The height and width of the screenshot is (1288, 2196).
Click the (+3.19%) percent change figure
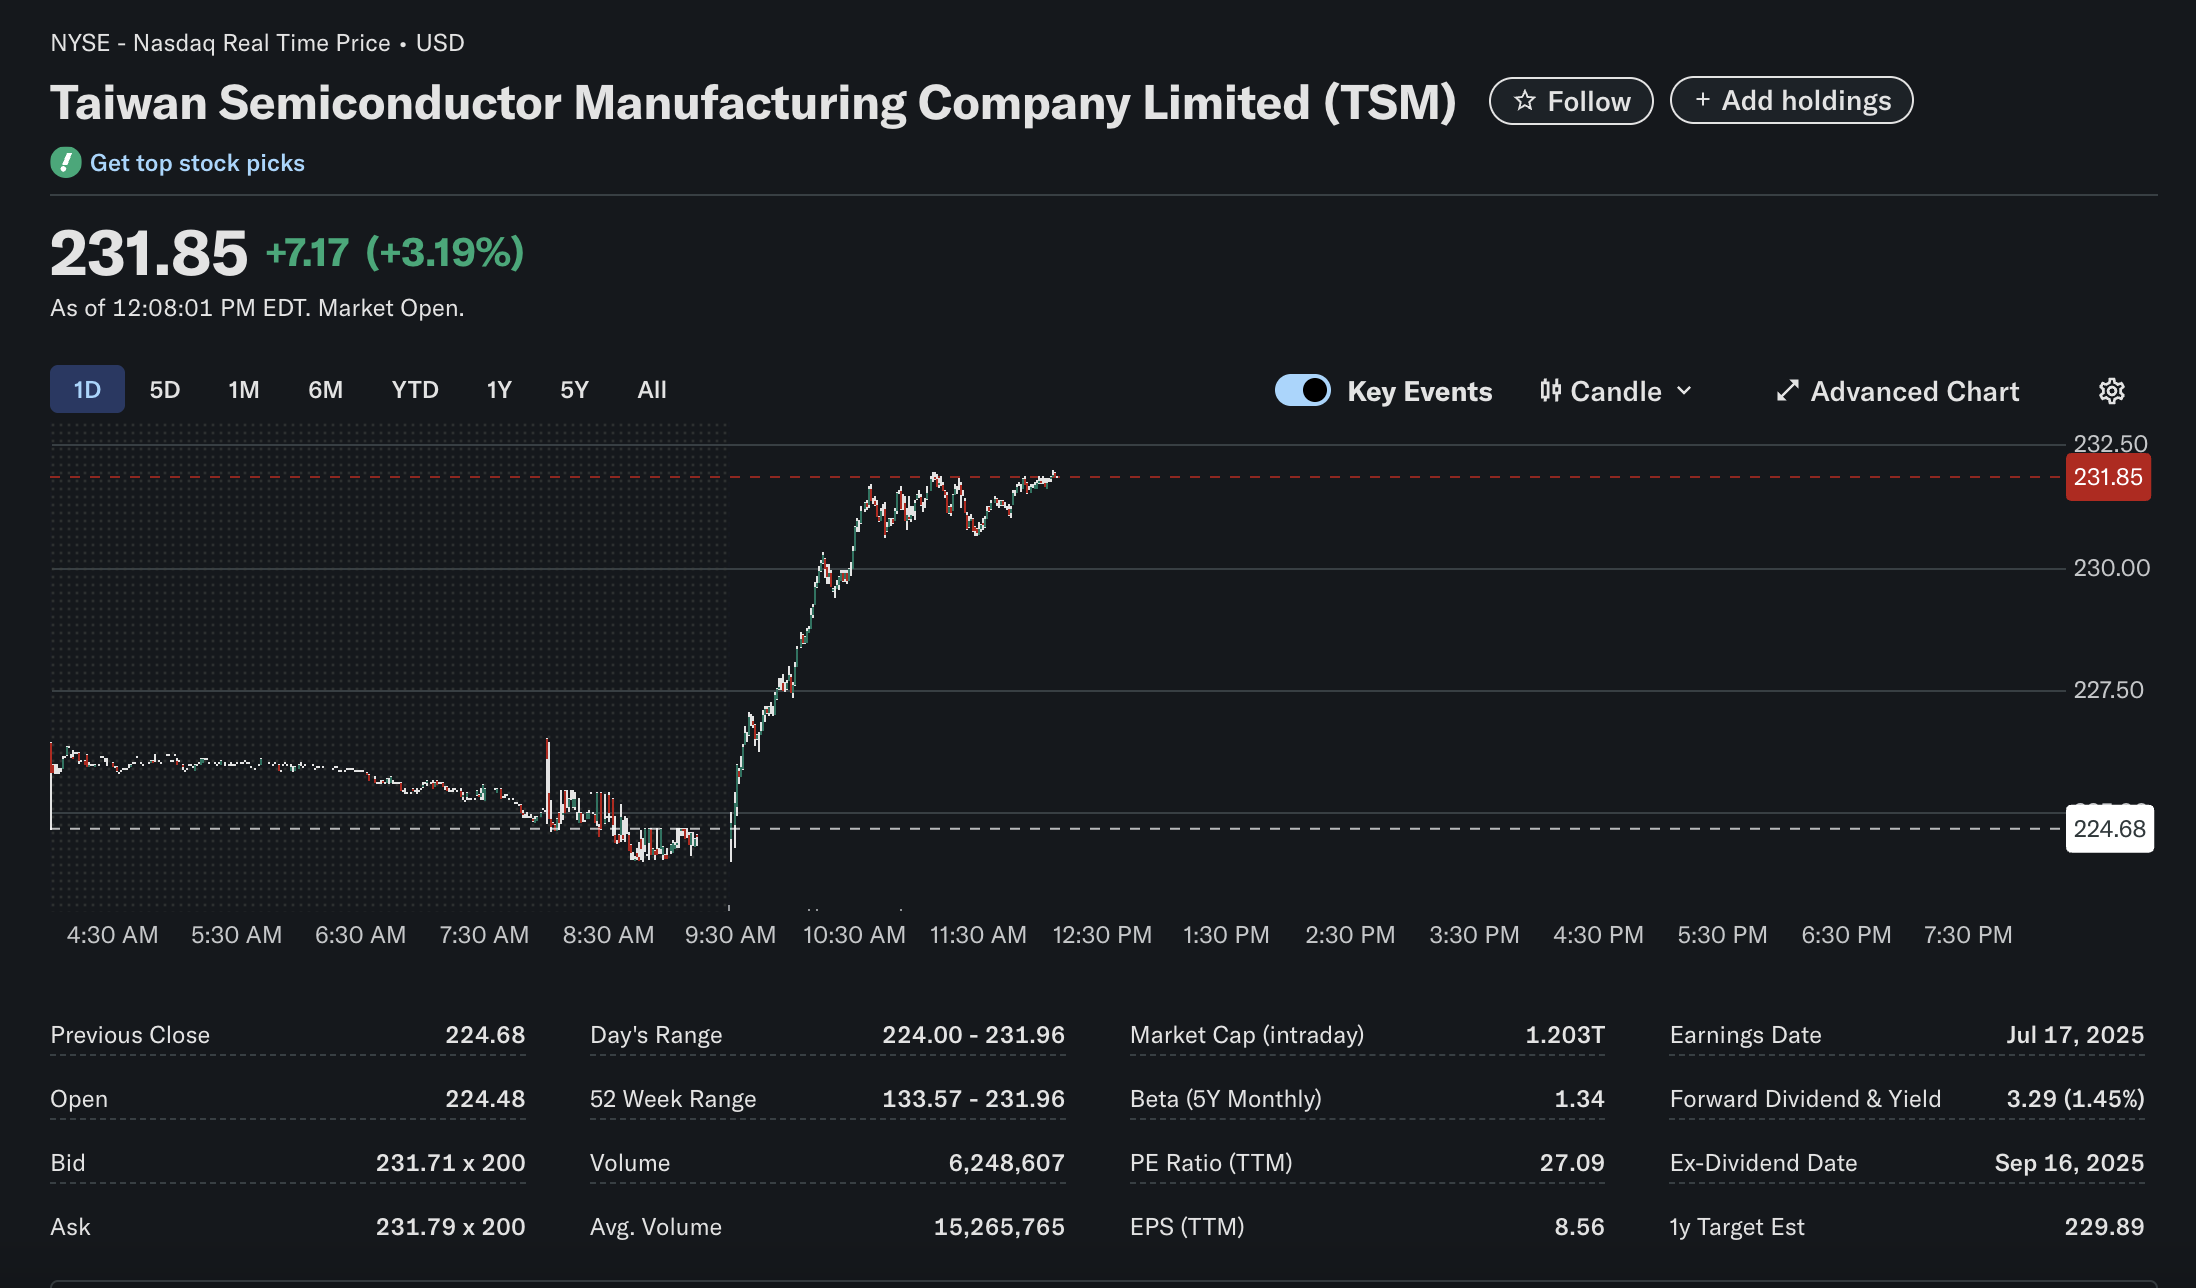pos(445,253)
